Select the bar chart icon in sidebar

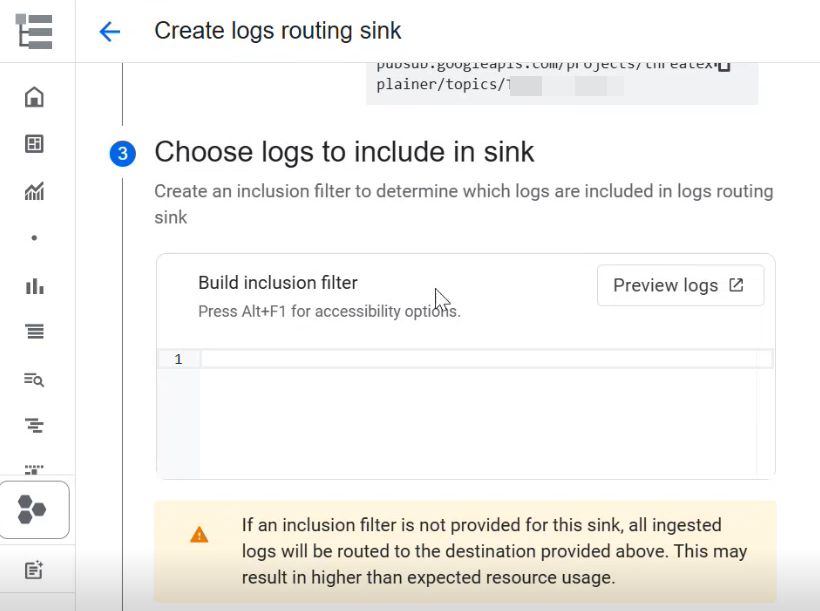tap(34, 286)
